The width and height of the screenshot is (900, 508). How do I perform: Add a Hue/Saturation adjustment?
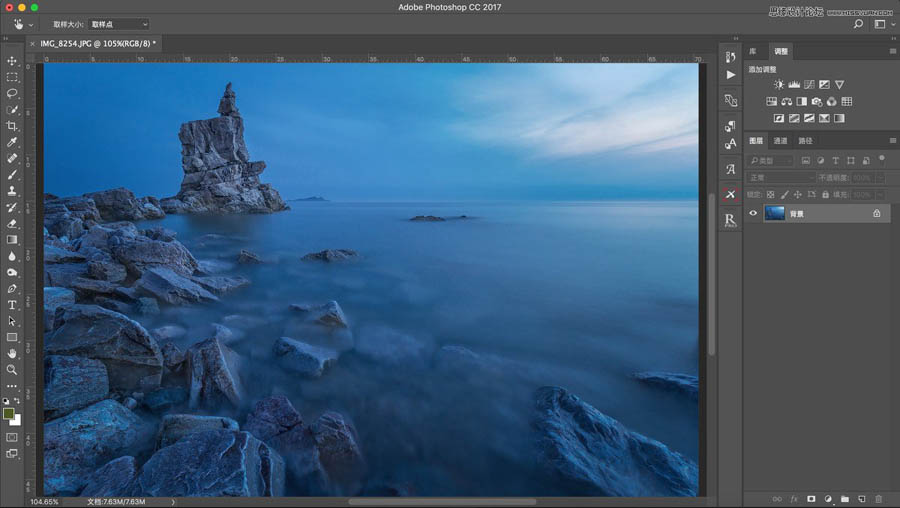coord(771,102)
